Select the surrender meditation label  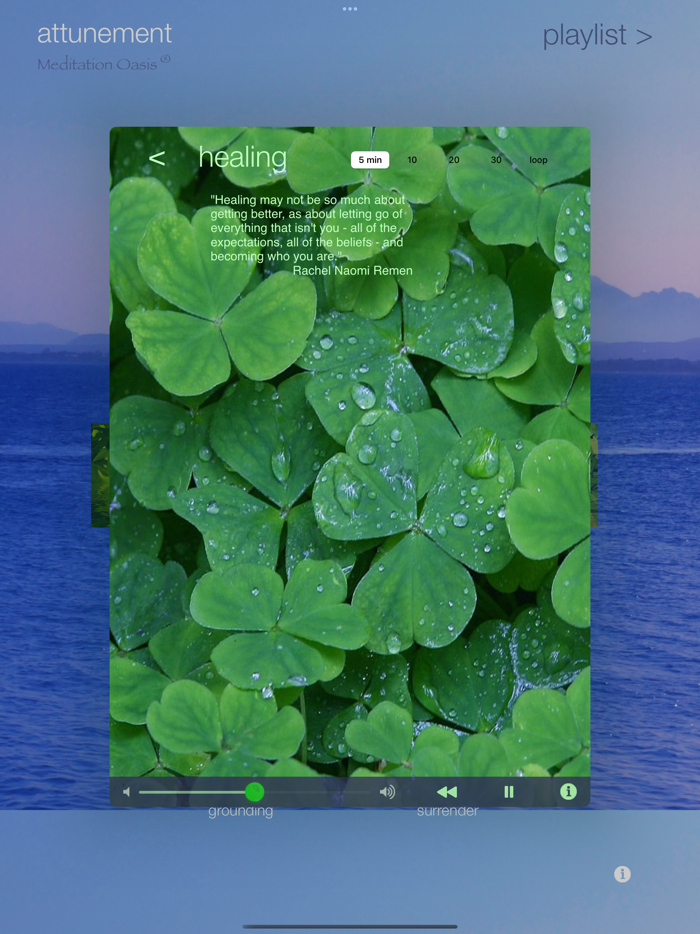[x=447, y=811]
